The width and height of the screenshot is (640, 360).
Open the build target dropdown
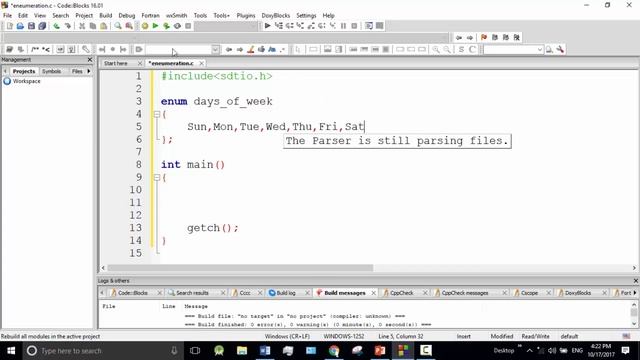[x=254, y=26]
